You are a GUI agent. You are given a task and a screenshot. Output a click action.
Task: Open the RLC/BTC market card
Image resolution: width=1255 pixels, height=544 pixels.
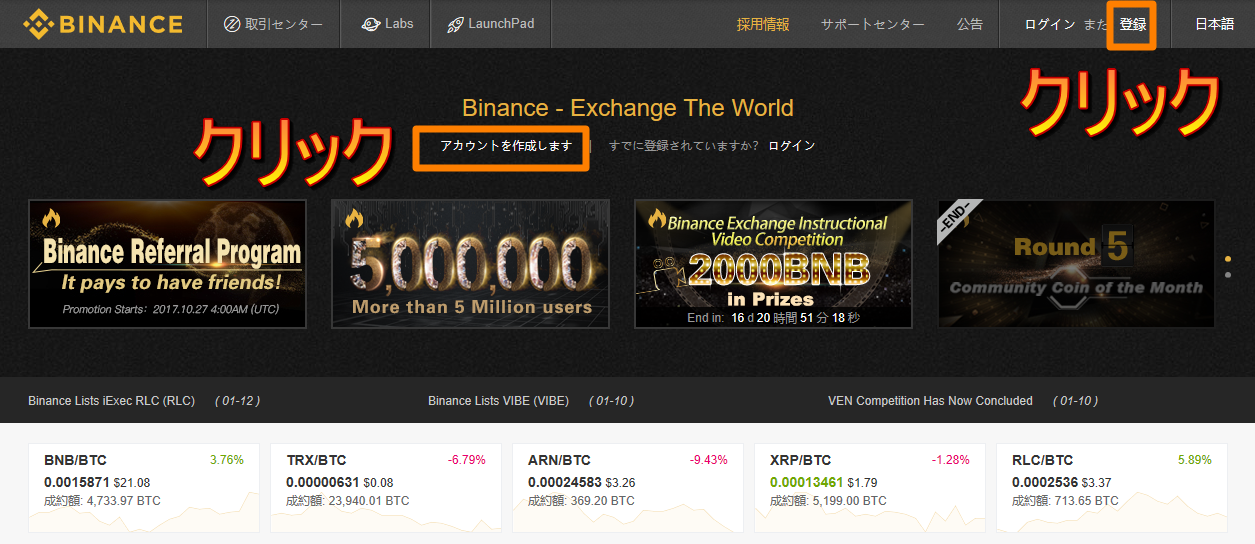coord(1112,488)
